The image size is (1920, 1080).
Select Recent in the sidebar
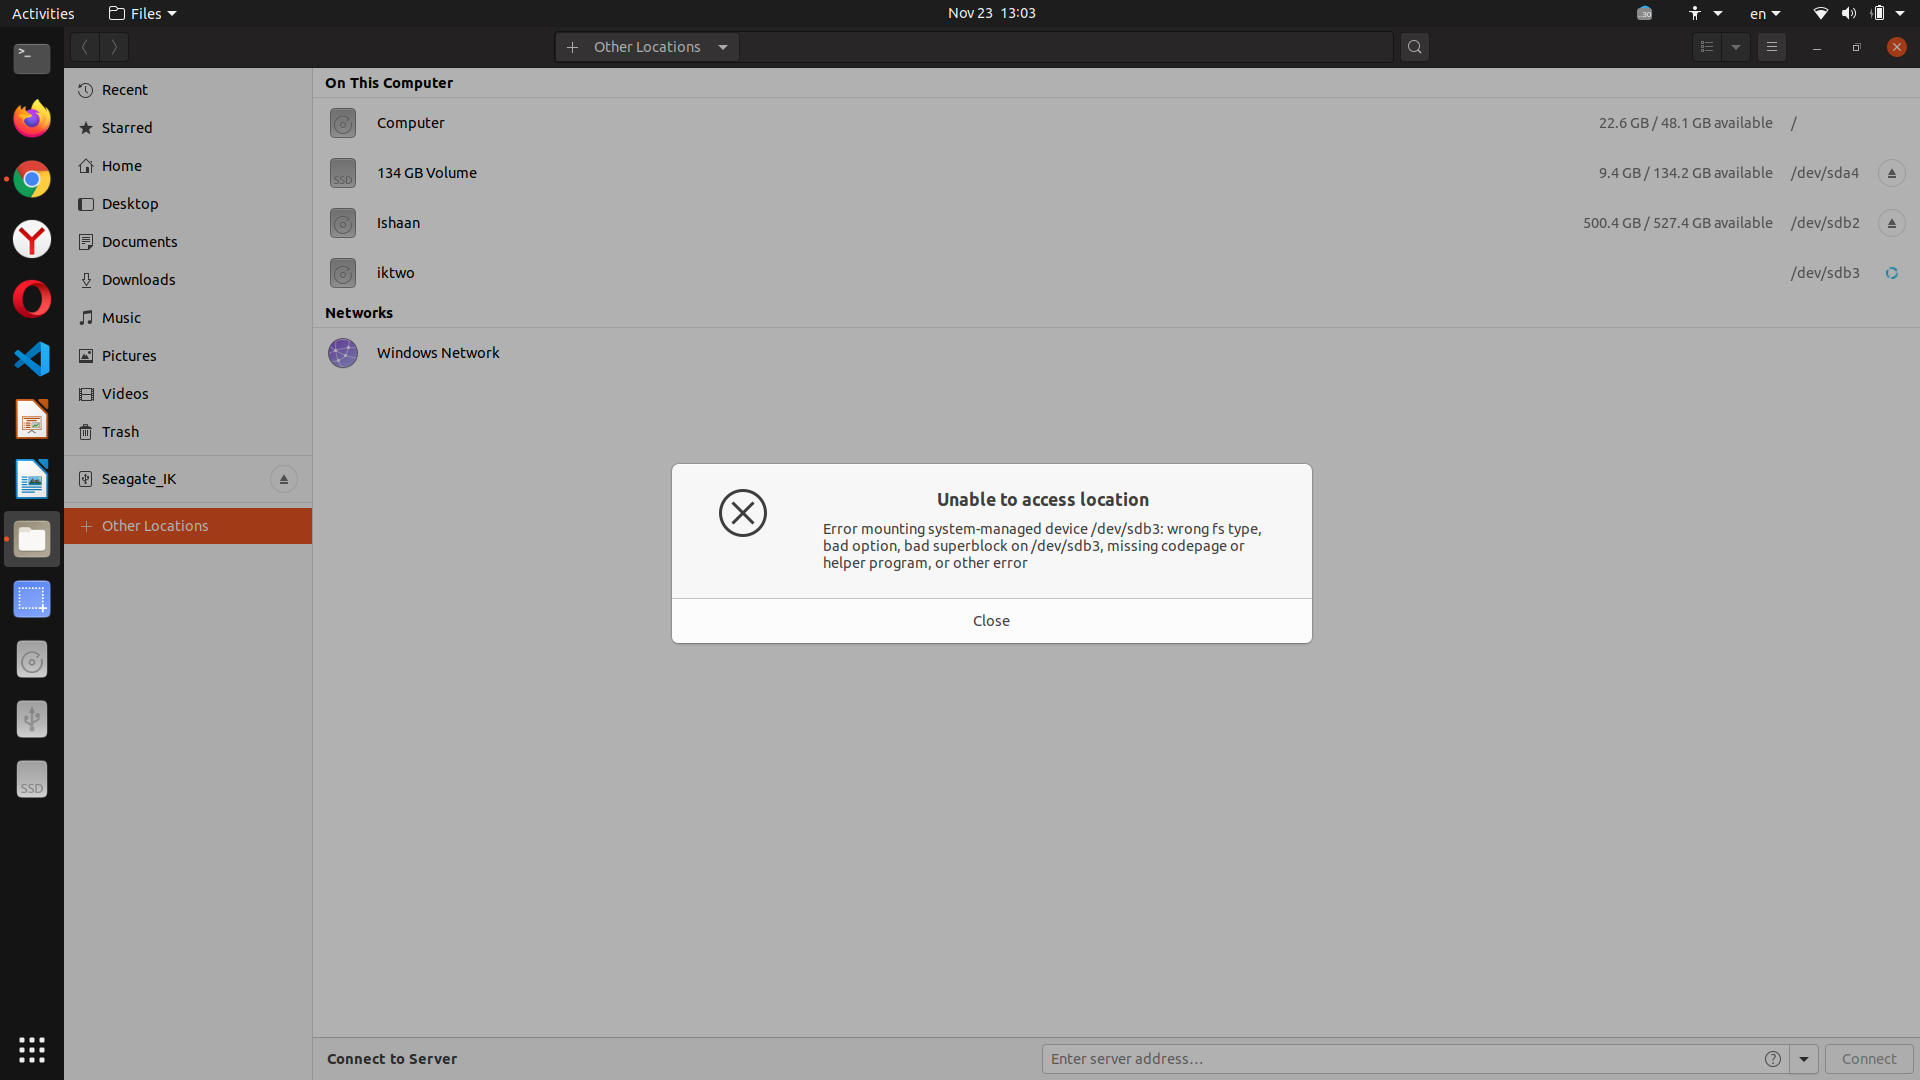click(188, 90)
